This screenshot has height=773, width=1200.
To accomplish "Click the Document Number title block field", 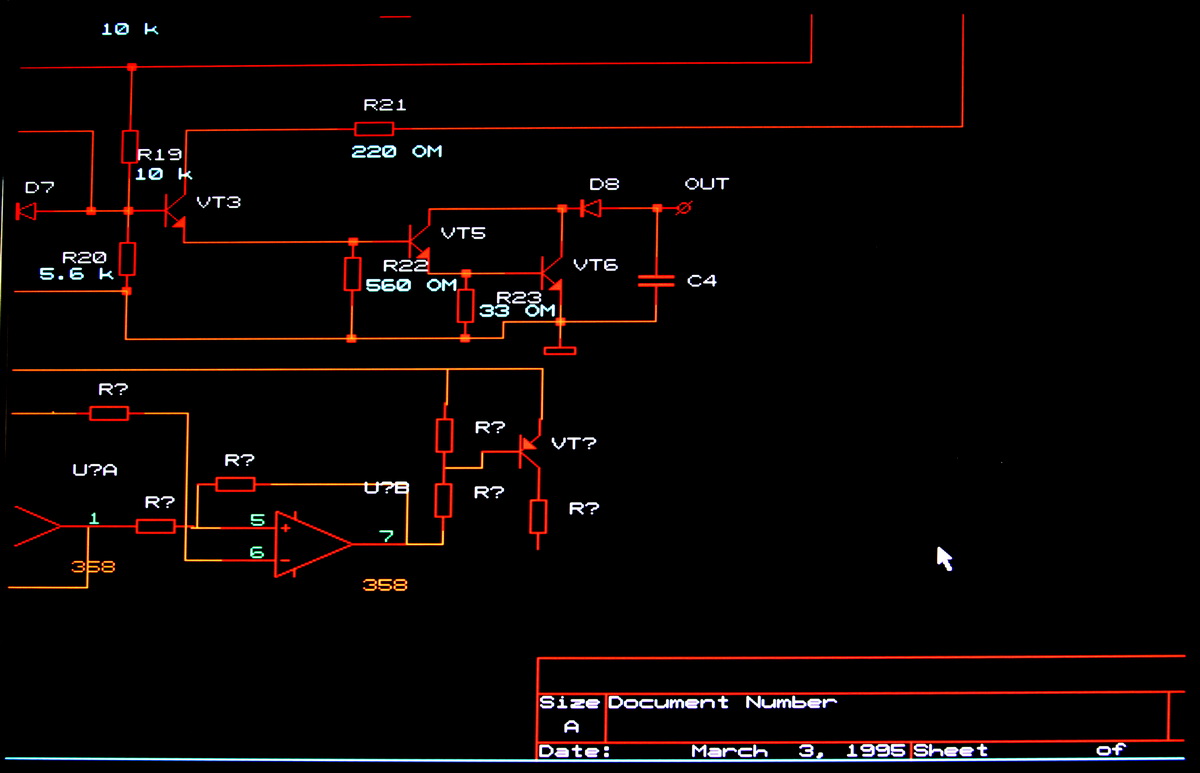I will pyautogui.click(x=721, y=703).
